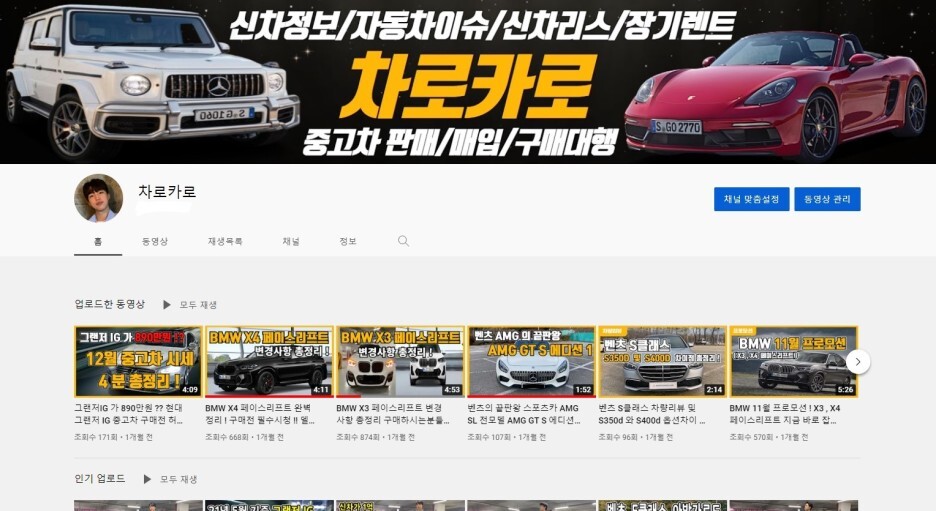936x511 pixels.
Task: Open the 차로카로 profile avatar
Action: [x=98, y=198]
